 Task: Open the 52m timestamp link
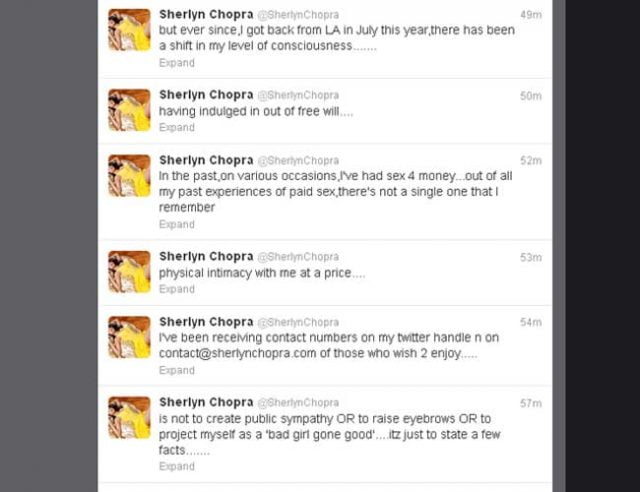point(531,161)
